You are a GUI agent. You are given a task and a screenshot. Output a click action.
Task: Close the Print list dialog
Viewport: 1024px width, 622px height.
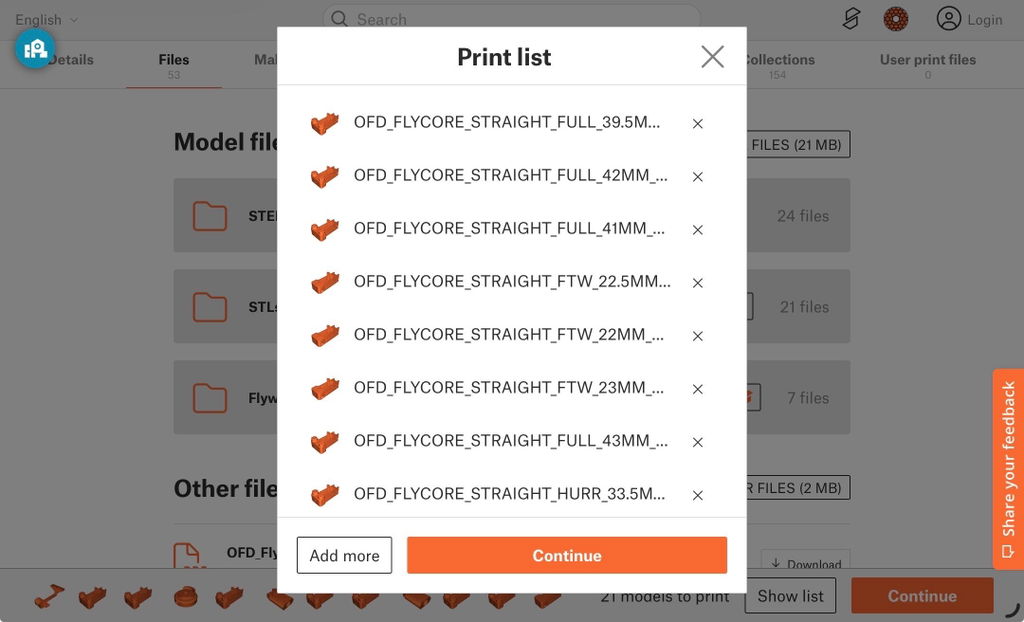(712, 57)
